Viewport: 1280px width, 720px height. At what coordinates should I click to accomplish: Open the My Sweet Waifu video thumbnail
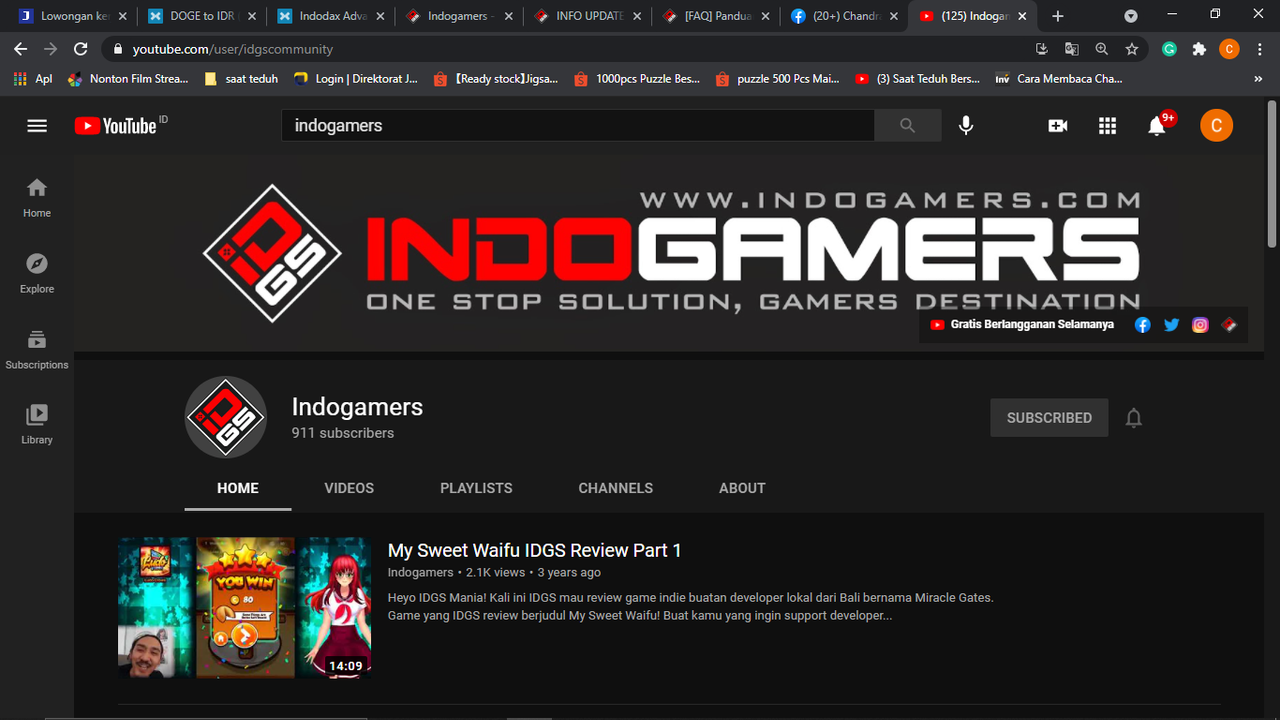pos(244,607)
